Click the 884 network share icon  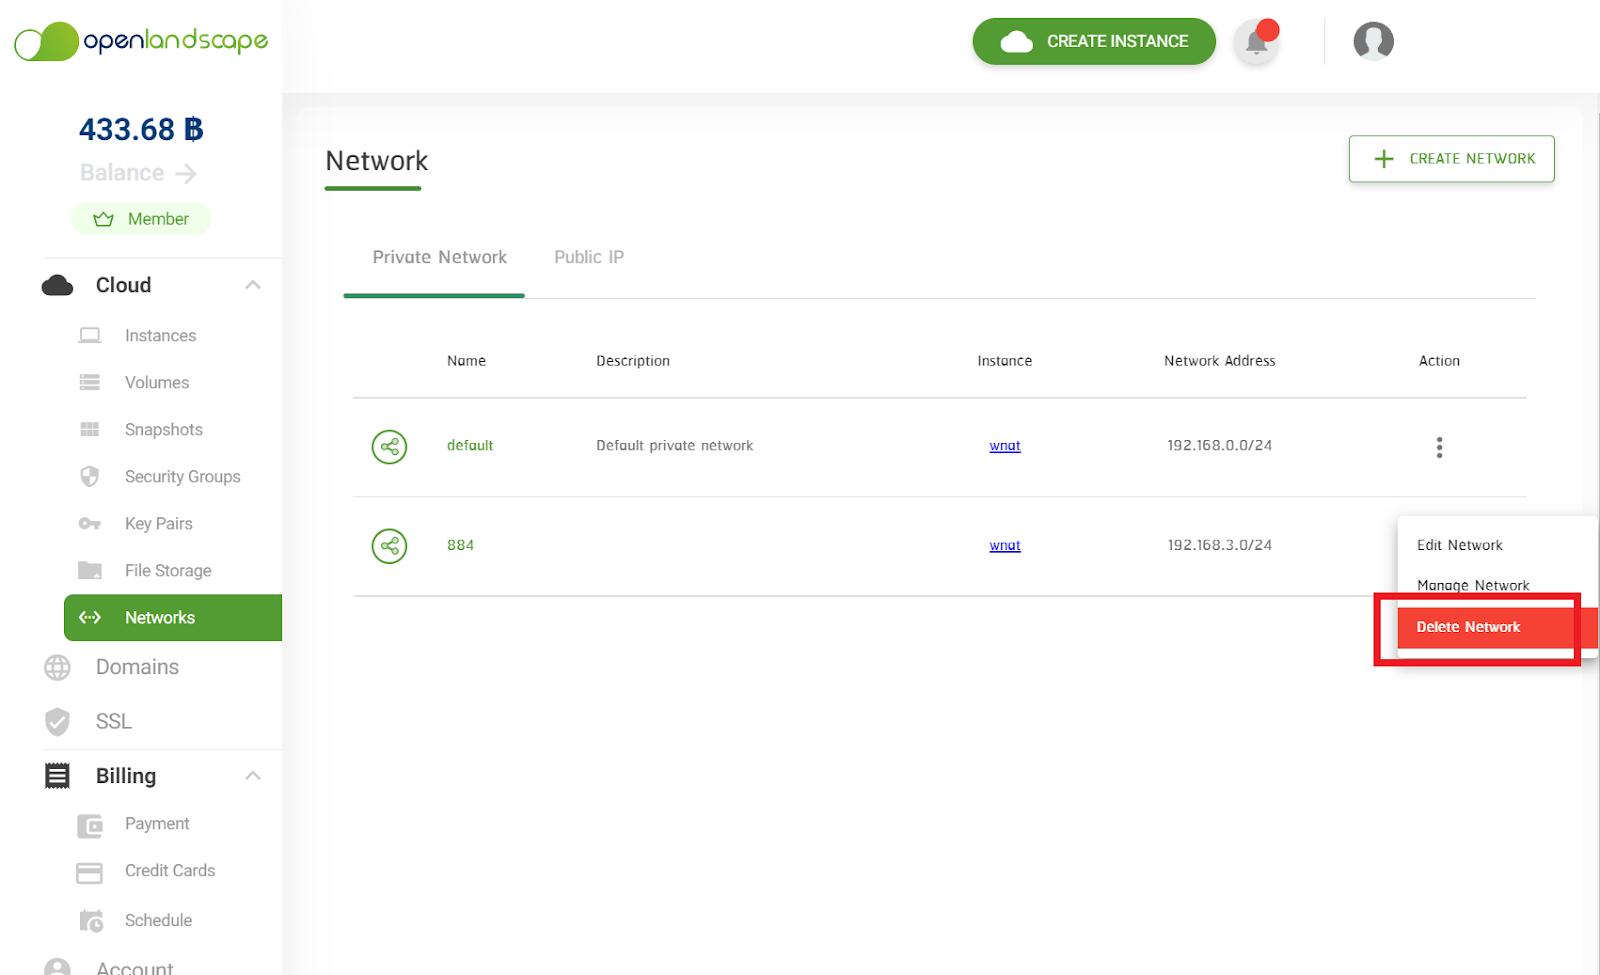click(x=389, y=546)
